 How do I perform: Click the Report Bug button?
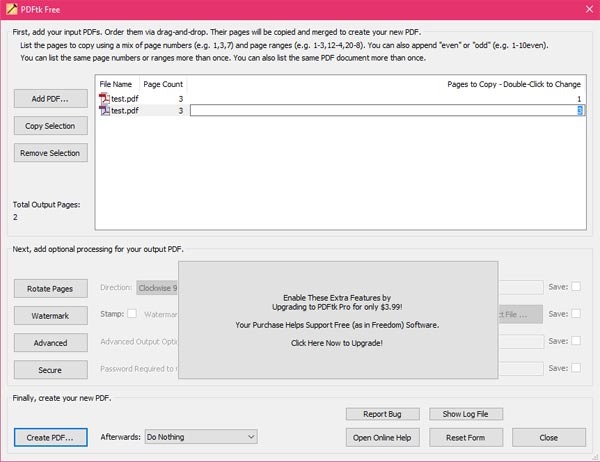pos(383,414)
